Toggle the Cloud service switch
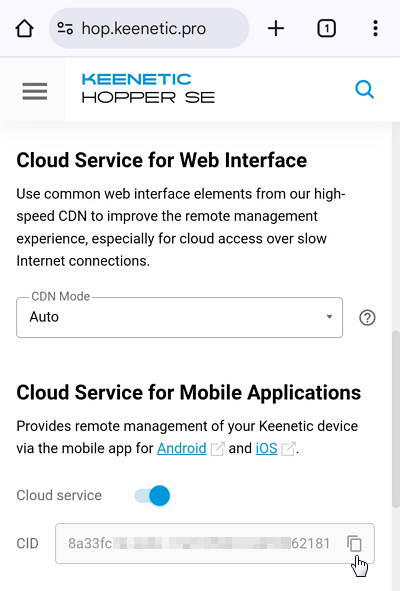 click(152, 495)
